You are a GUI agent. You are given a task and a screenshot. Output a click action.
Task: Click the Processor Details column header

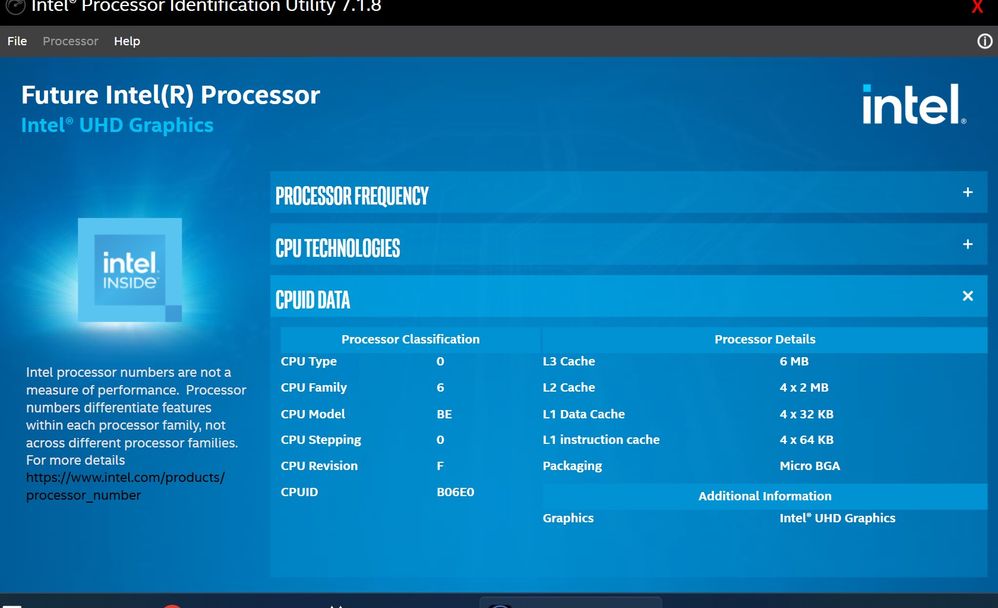tap(764, 339)
